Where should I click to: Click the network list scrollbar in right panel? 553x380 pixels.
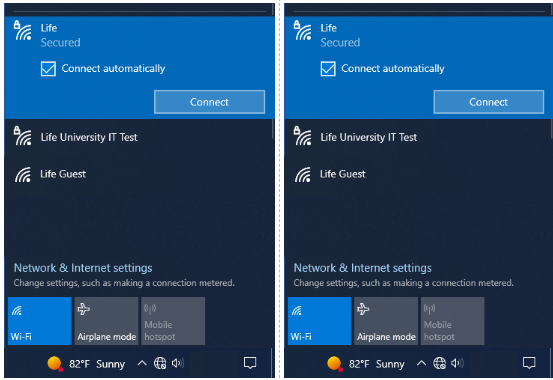[x=551, y=129]
